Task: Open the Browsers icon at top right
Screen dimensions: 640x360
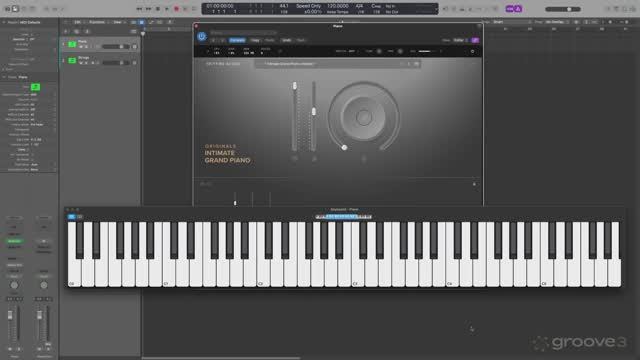Action: click(x=633, y=9)
